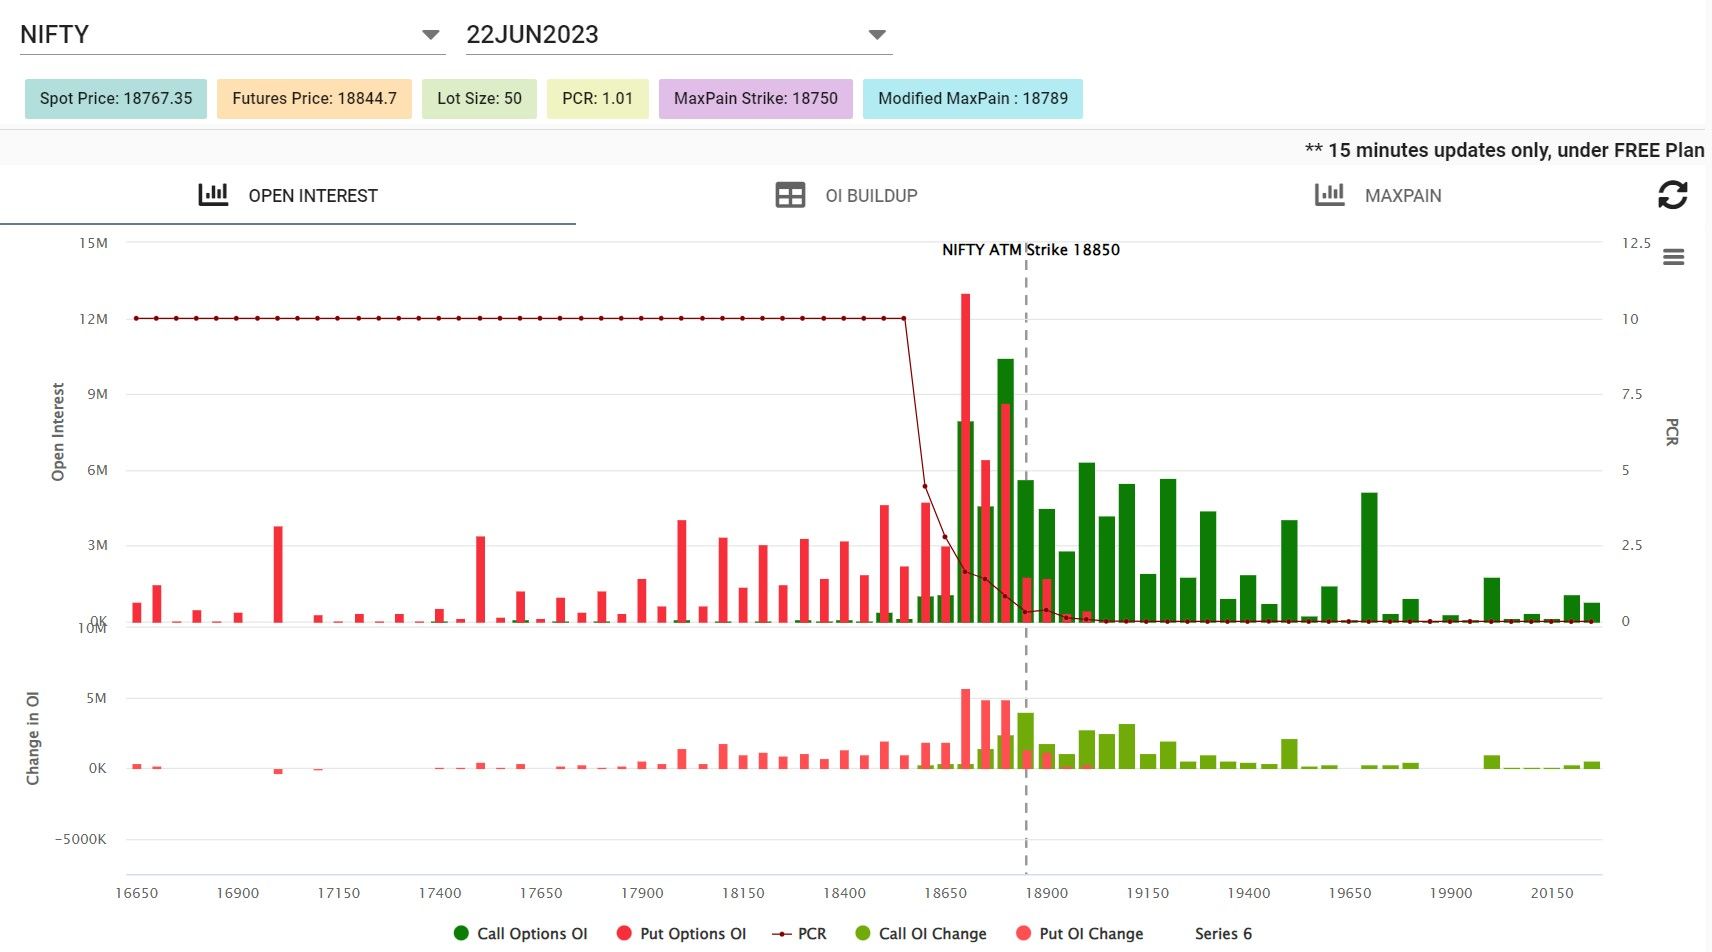
Task: Expand the 22JUN2023 expiry dropdown arrow
Action: click(877, 35)
